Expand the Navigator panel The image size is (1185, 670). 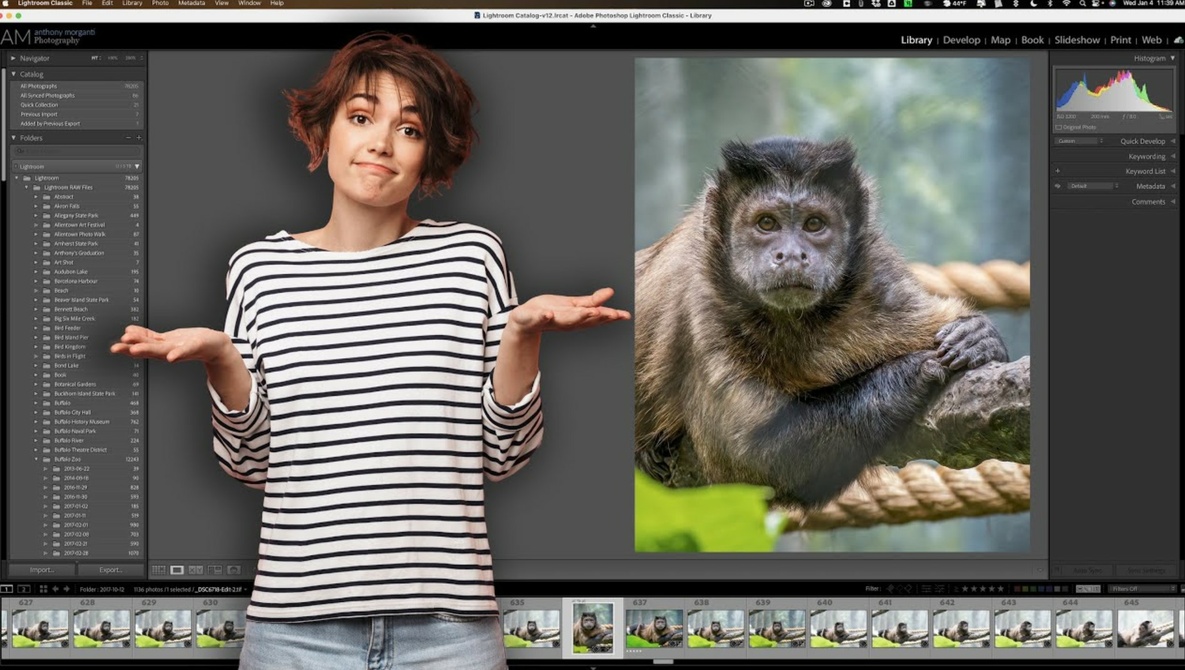(13, 58)
